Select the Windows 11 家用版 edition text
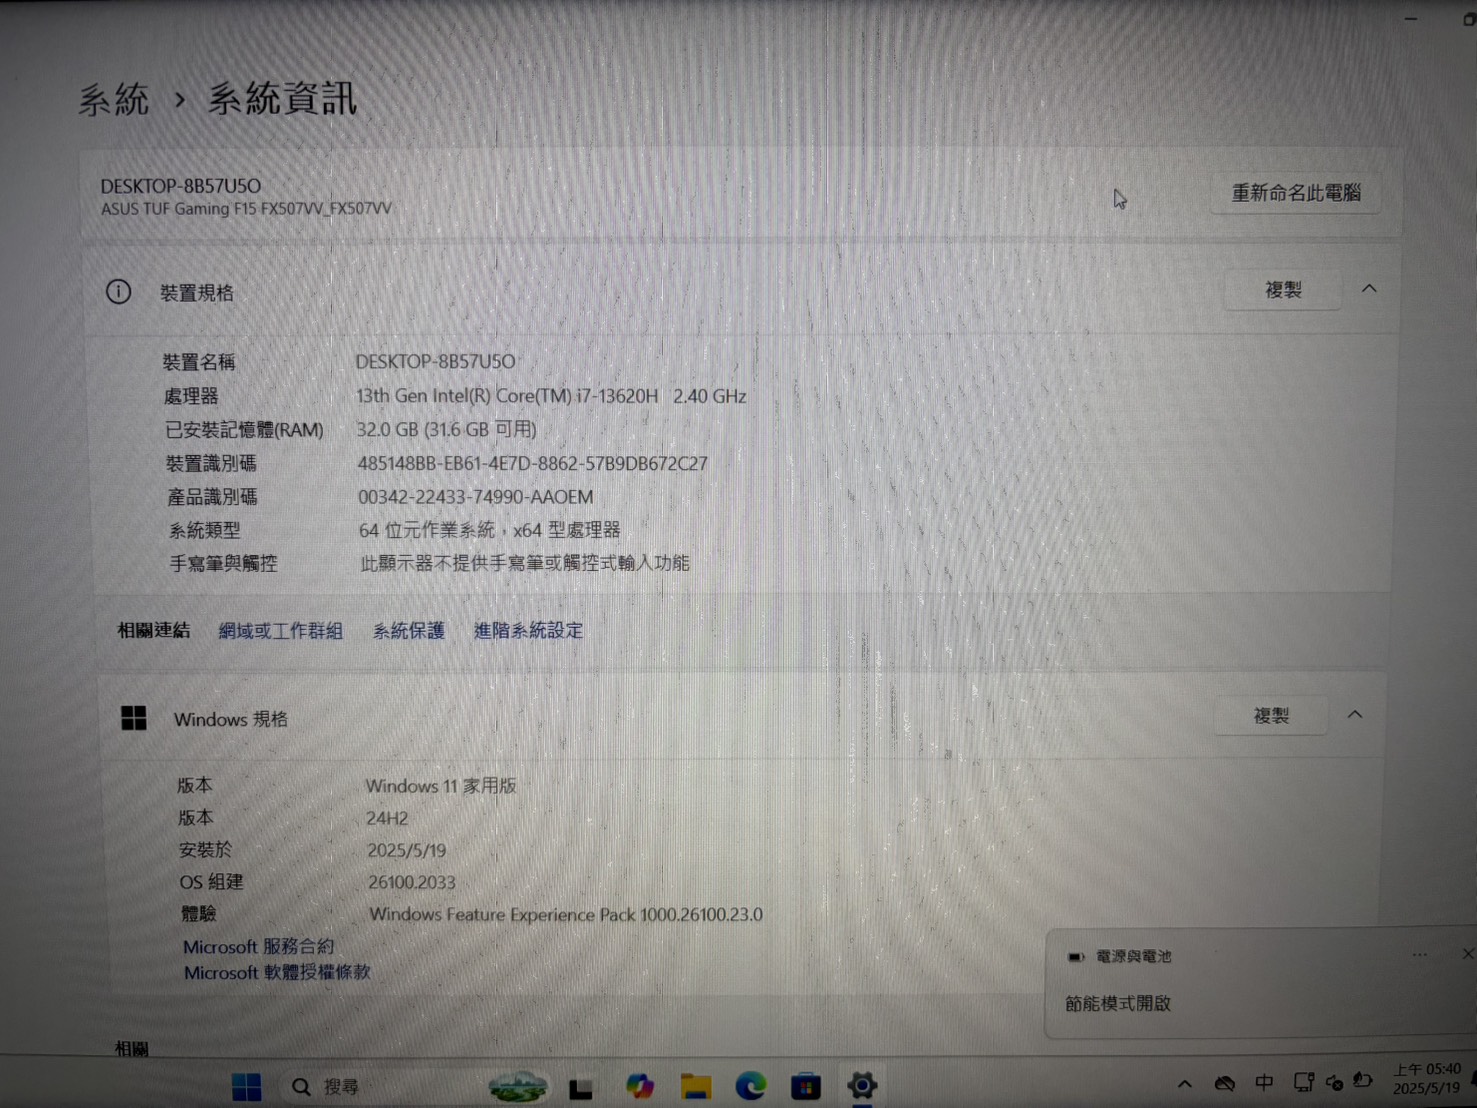The width and height of the screenshot is (1477, 1108). pos(441,786)
